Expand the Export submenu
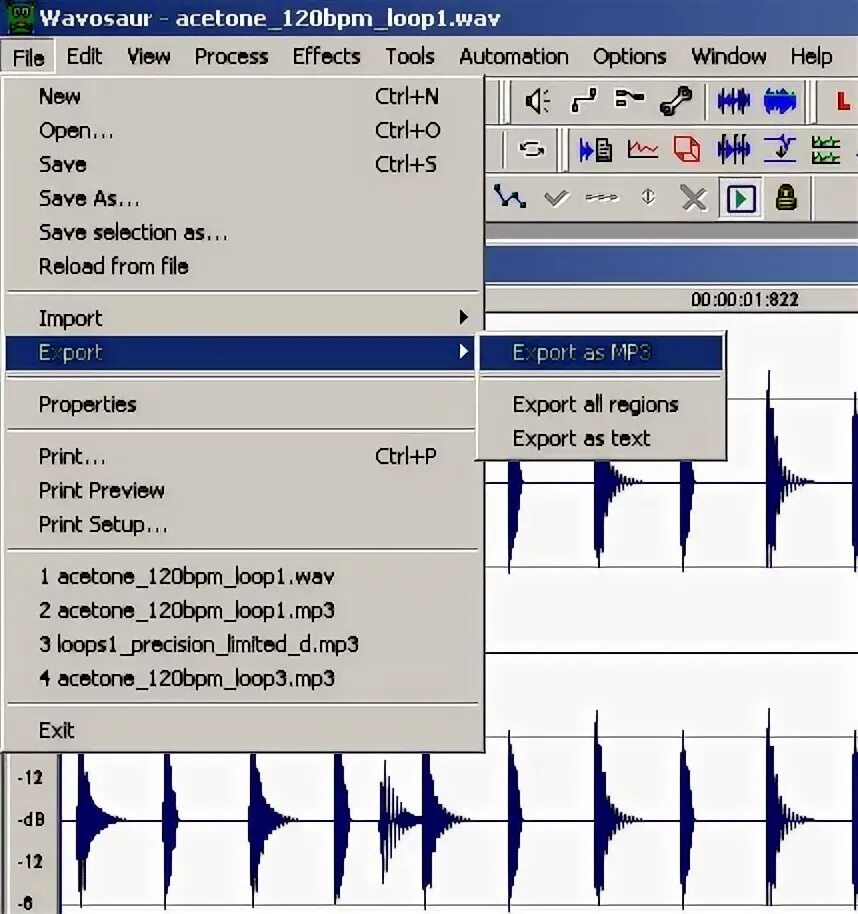 tap(242, 352)
